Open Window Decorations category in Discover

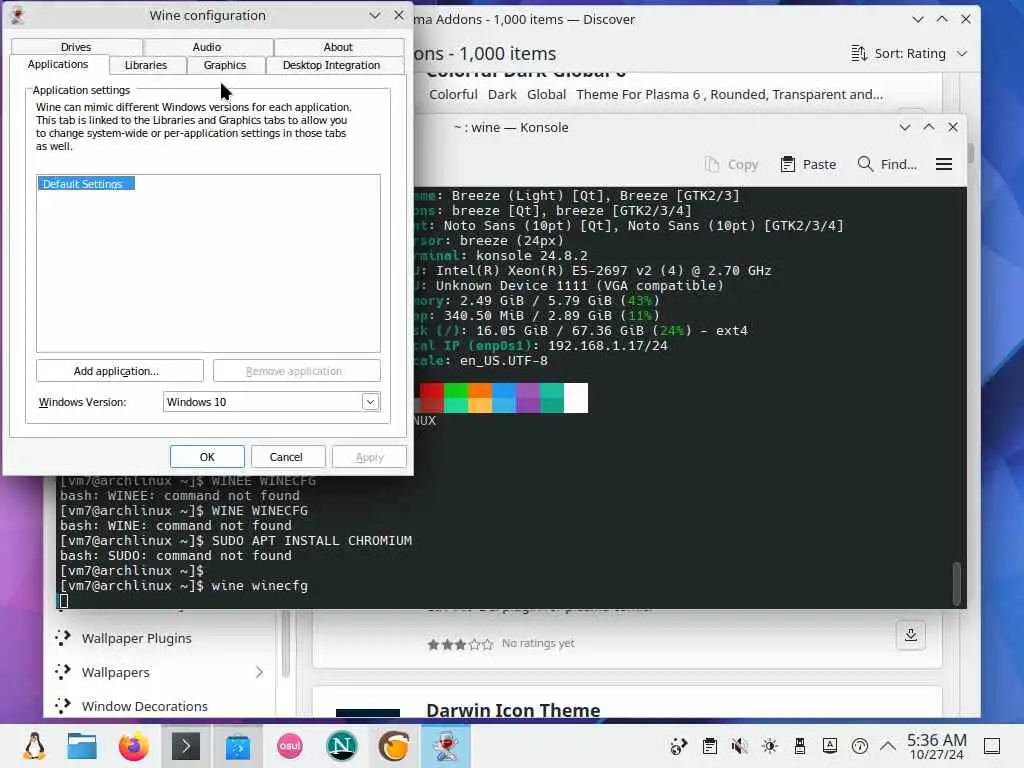[x=144, y=707]
